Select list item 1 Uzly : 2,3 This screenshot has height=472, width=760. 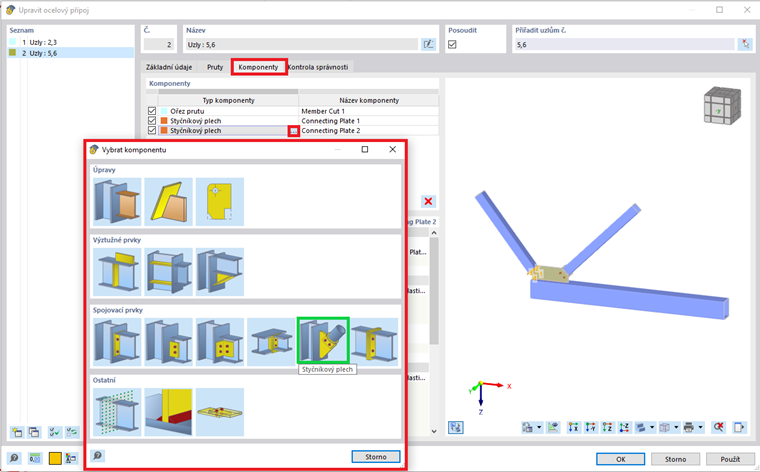70,42
